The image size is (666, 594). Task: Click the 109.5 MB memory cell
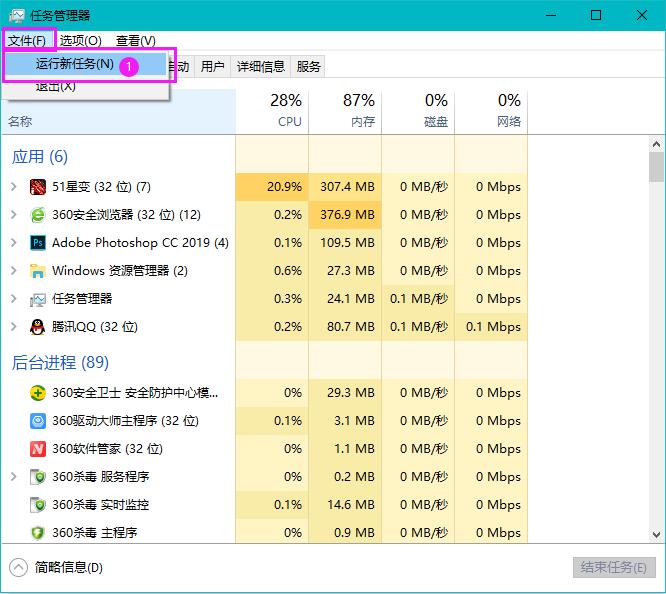[345, 243]
